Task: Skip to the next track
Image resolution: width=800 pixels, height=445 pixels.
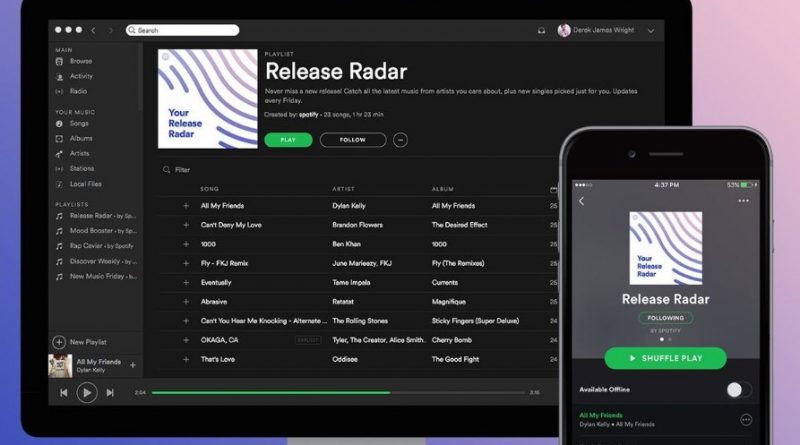Action: (x=110, y=393)
